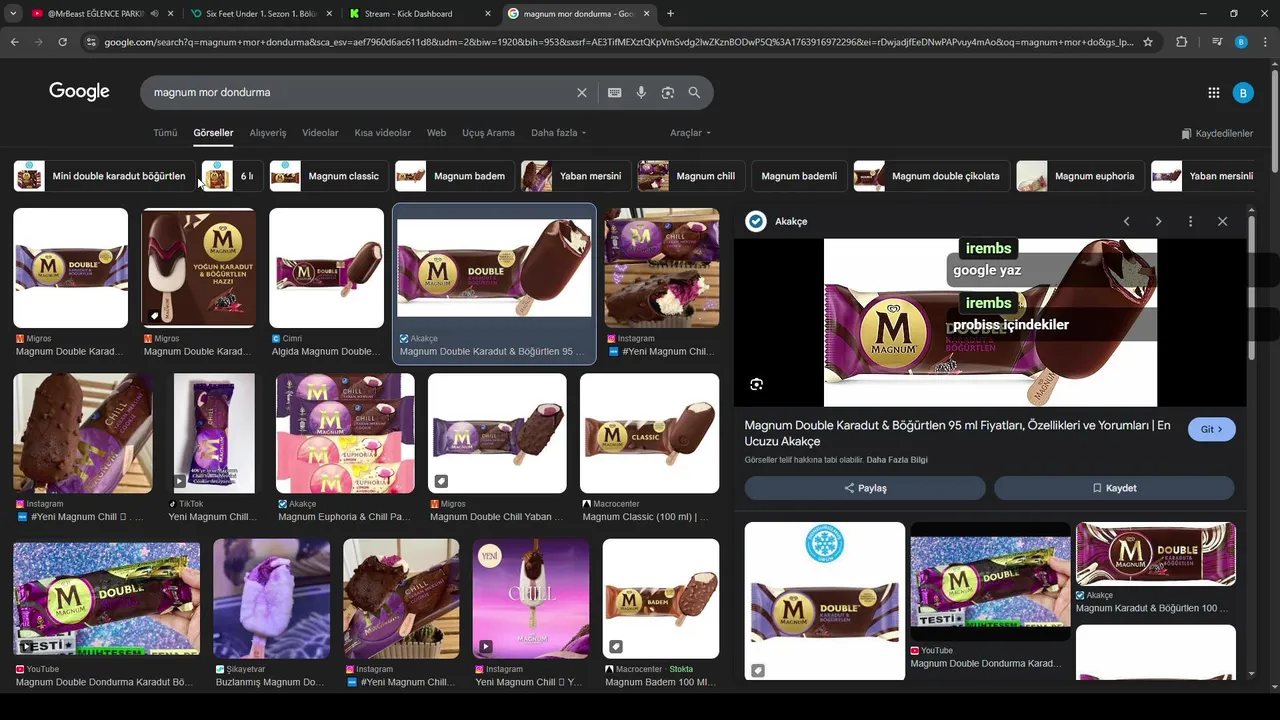Select the Magnum bademli filter chip
1280x720 pixels.
pyautogui.click(x=799, y=176)
